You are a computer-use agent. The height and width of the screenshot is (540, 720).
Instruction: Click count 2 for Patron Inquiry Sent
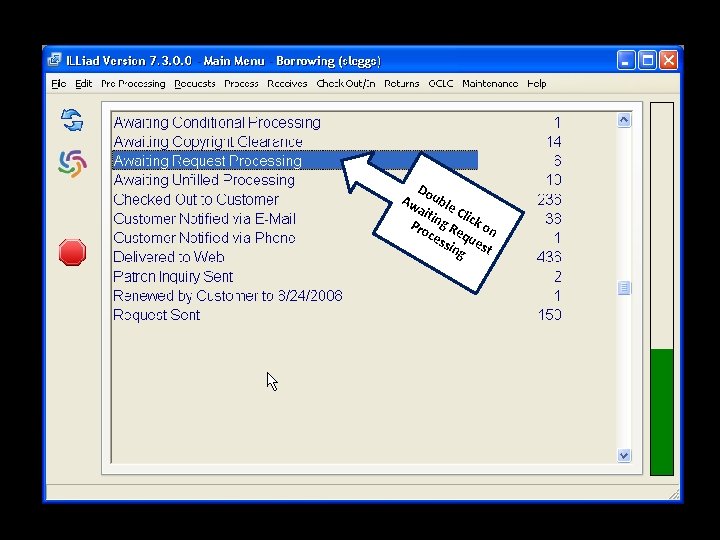coord(557,276)
